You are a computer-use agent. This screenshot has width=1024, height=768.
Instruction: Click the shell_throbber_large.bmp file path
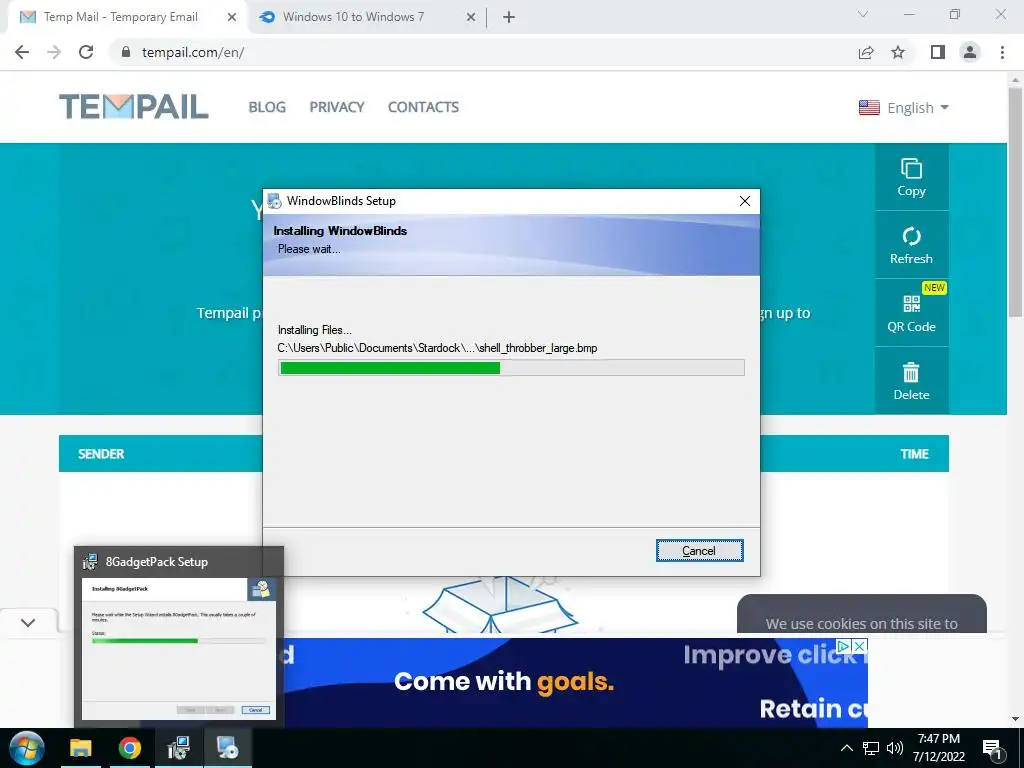point(438,348)
